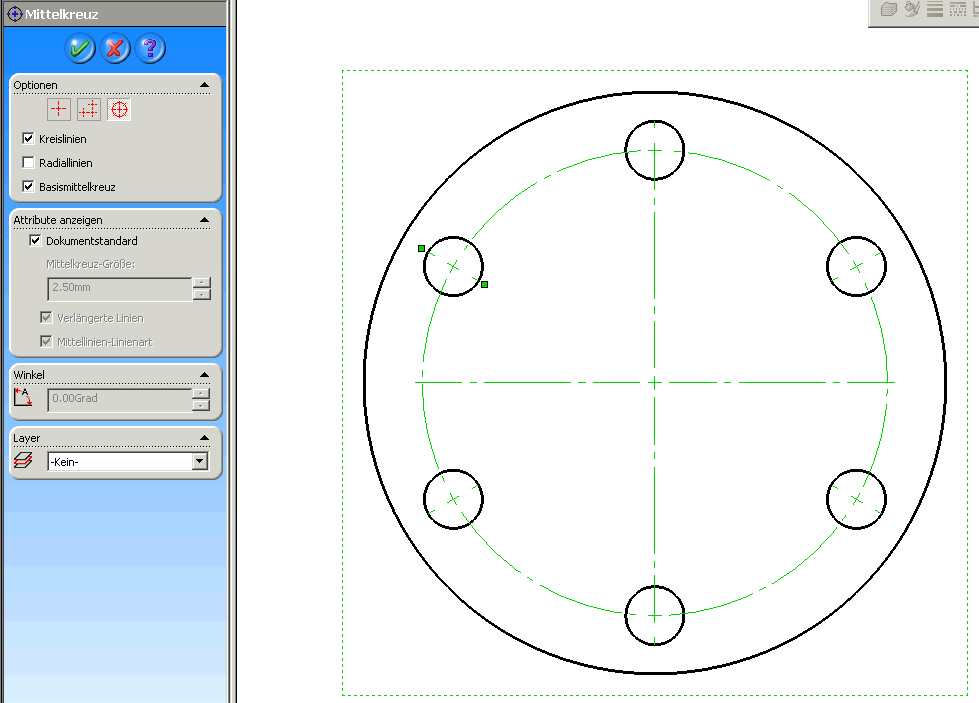Select the circular center mark option icon
Screen dimensions: 979x703
coord(119,109)
